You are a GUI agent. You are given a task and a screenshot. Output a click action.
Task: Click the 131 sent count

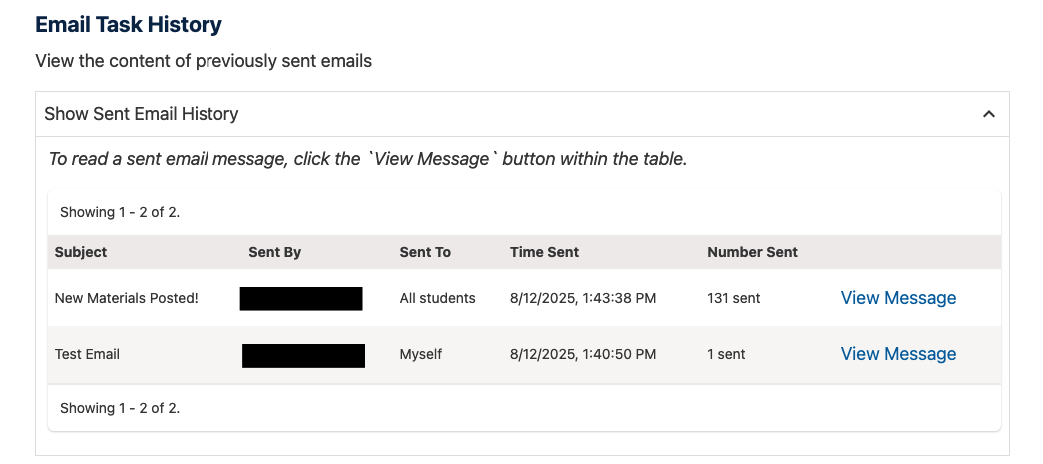coord(732,298)
